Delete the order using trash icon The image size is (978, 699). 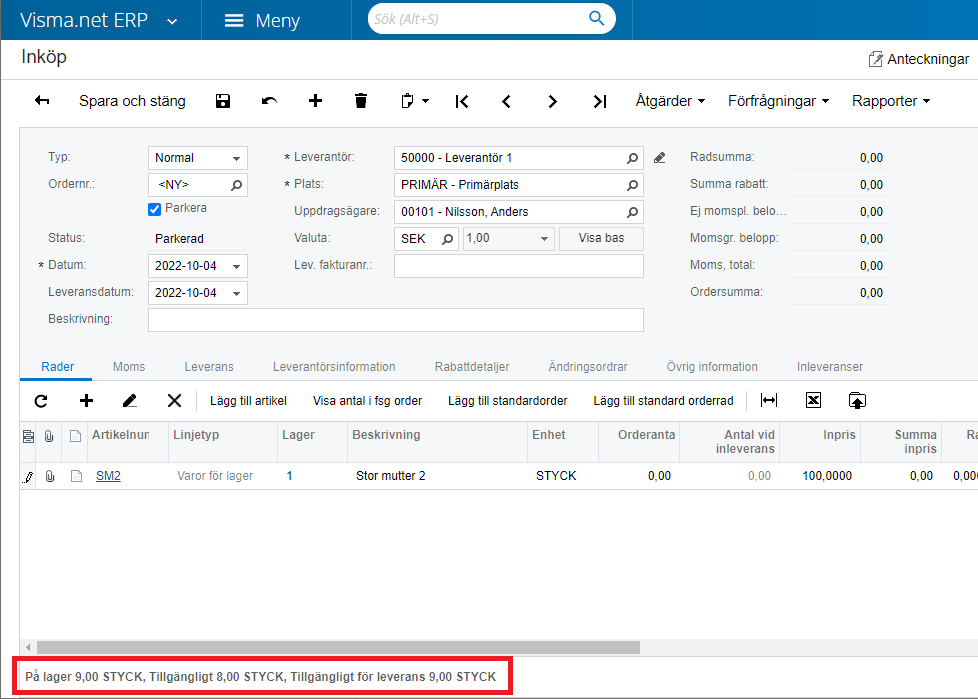tap(361, 101)
